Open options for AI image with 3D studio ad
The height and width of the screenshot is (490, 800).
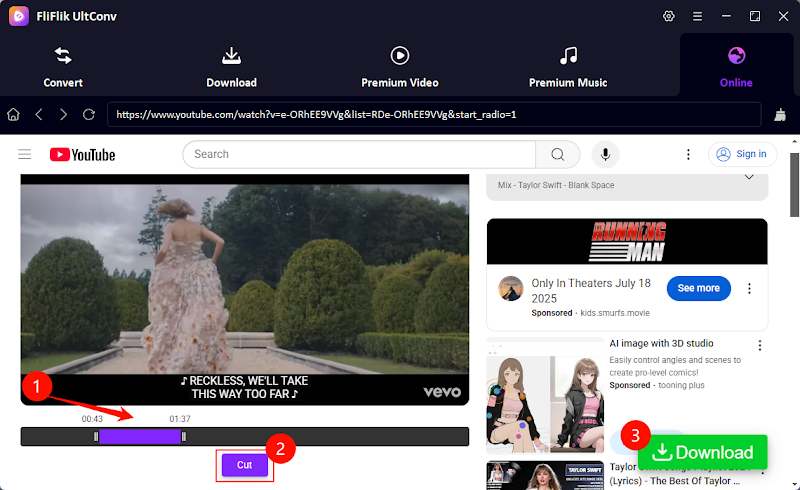(x=760, y=346)
